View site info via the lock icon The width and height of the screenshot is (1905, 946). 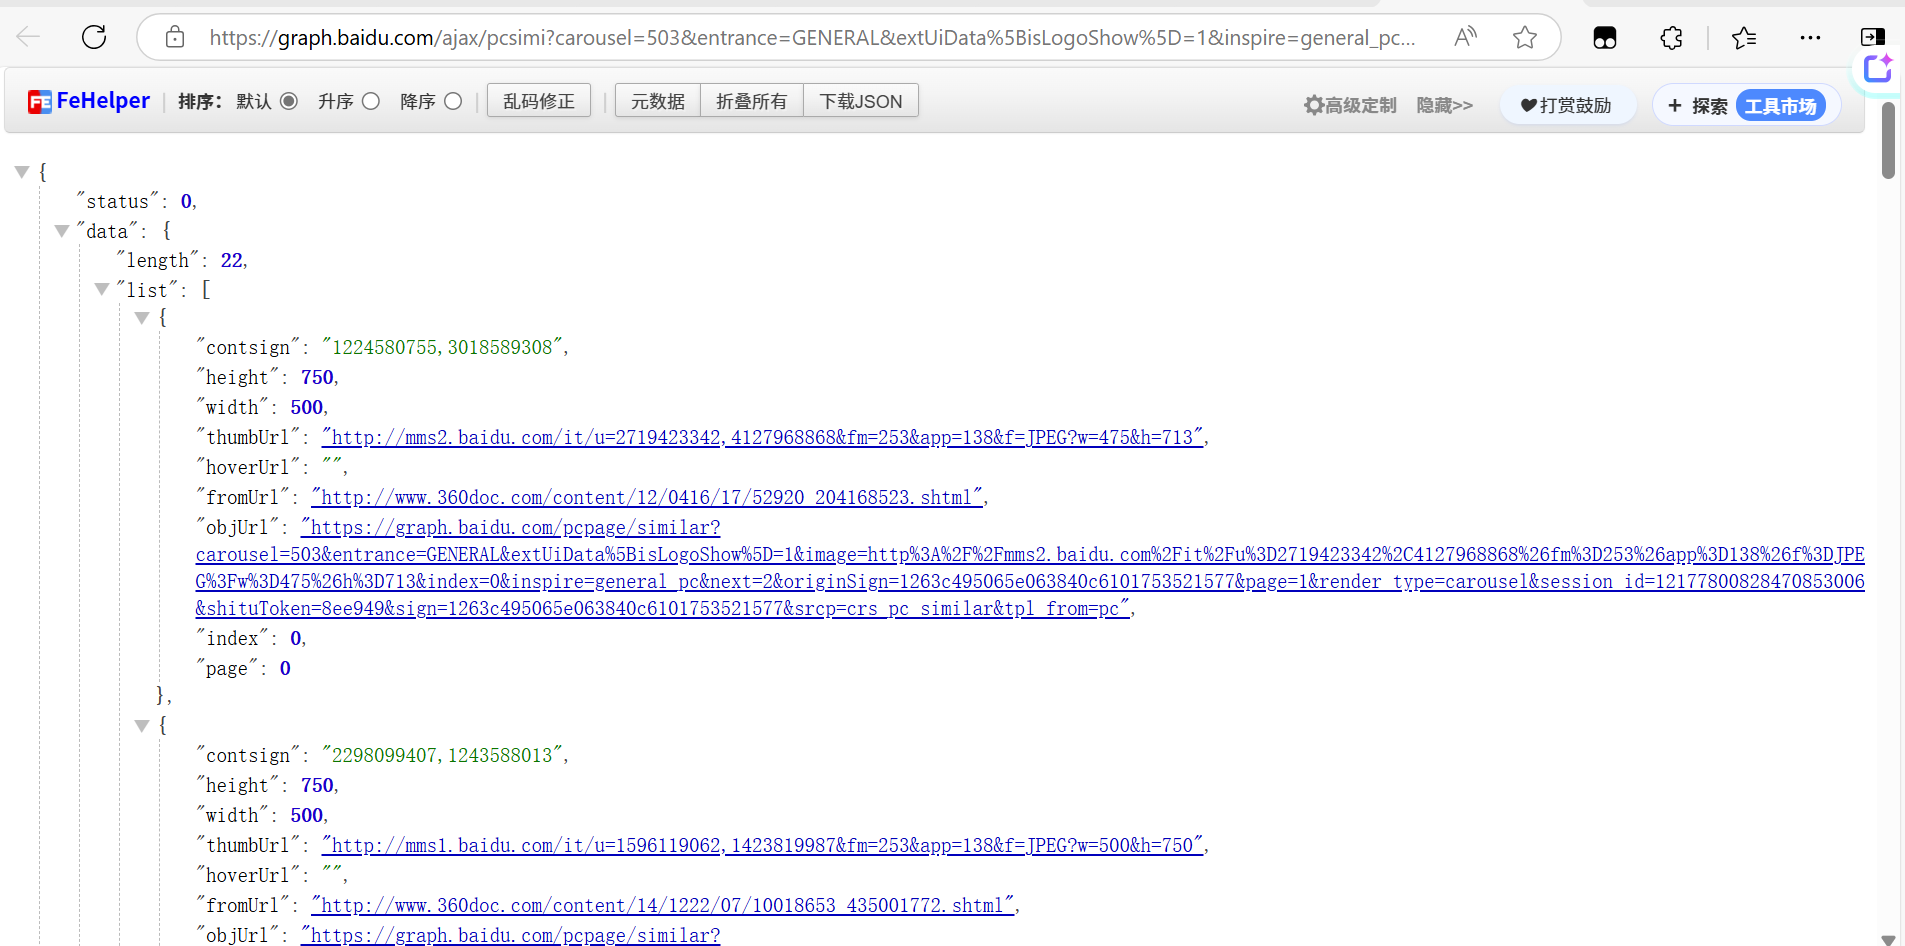pyautogui.click(x=175, y=38)
